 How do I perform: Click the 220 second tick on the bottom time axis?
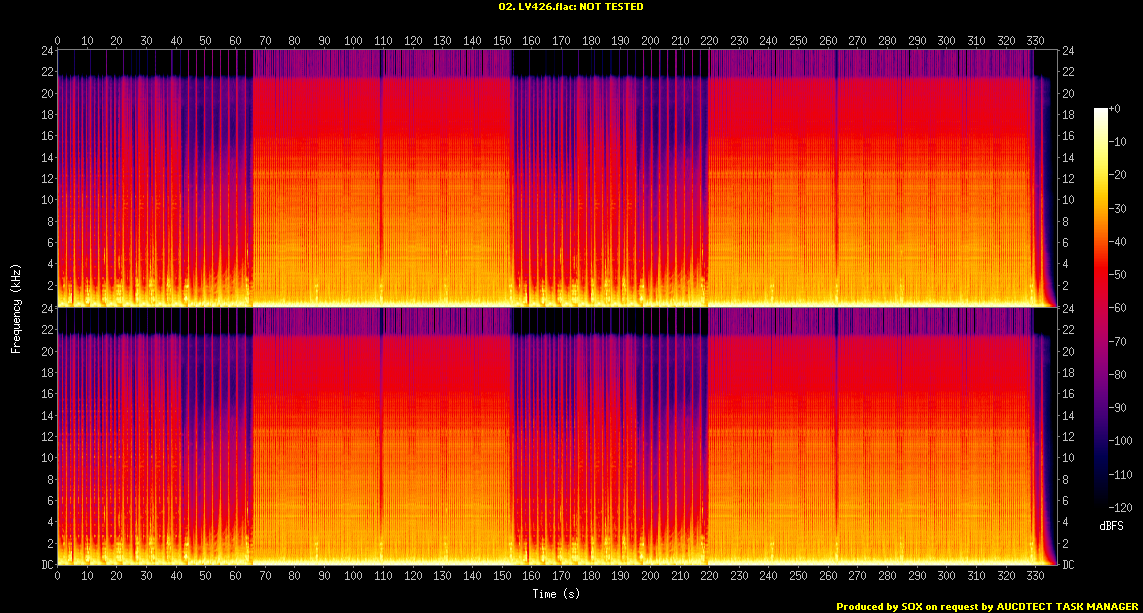click(709, 577)
